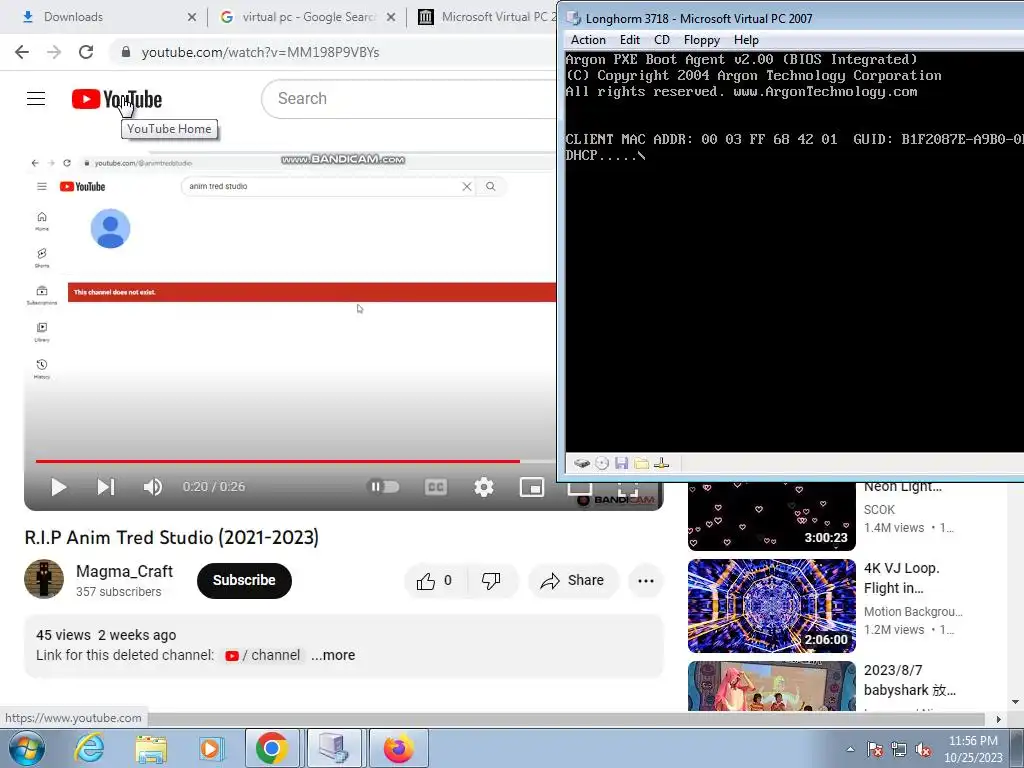Toggle closed captions on the video
The width and height of the screenshot is (1024, 768).
click(x=436, y=487)
